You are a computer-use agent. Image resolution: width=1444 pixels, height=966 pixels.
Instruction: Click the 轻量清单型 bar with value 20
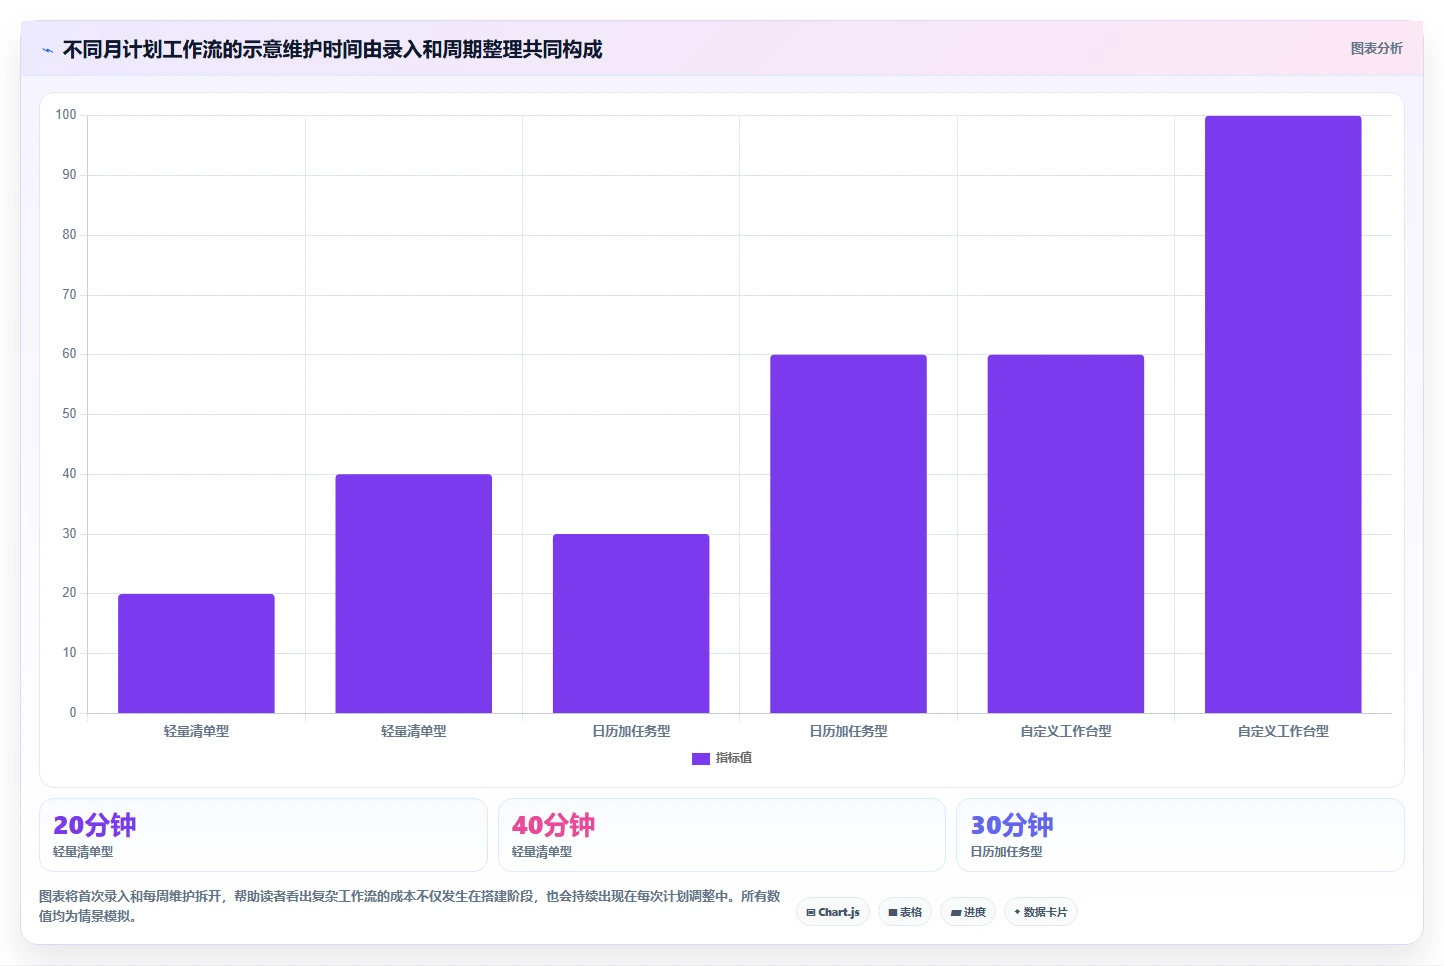(x=196, y=653)
